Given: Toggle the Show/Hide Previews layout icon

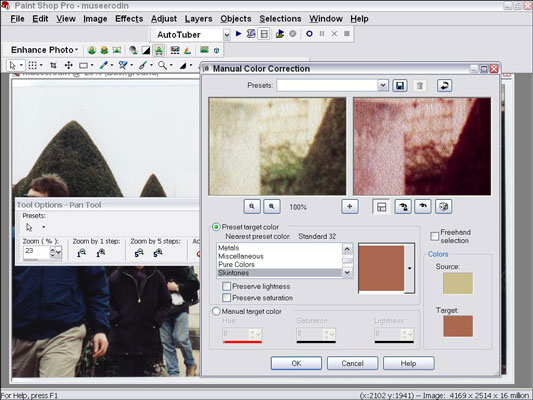Looking at the screenshot, I should coord(381,207).
